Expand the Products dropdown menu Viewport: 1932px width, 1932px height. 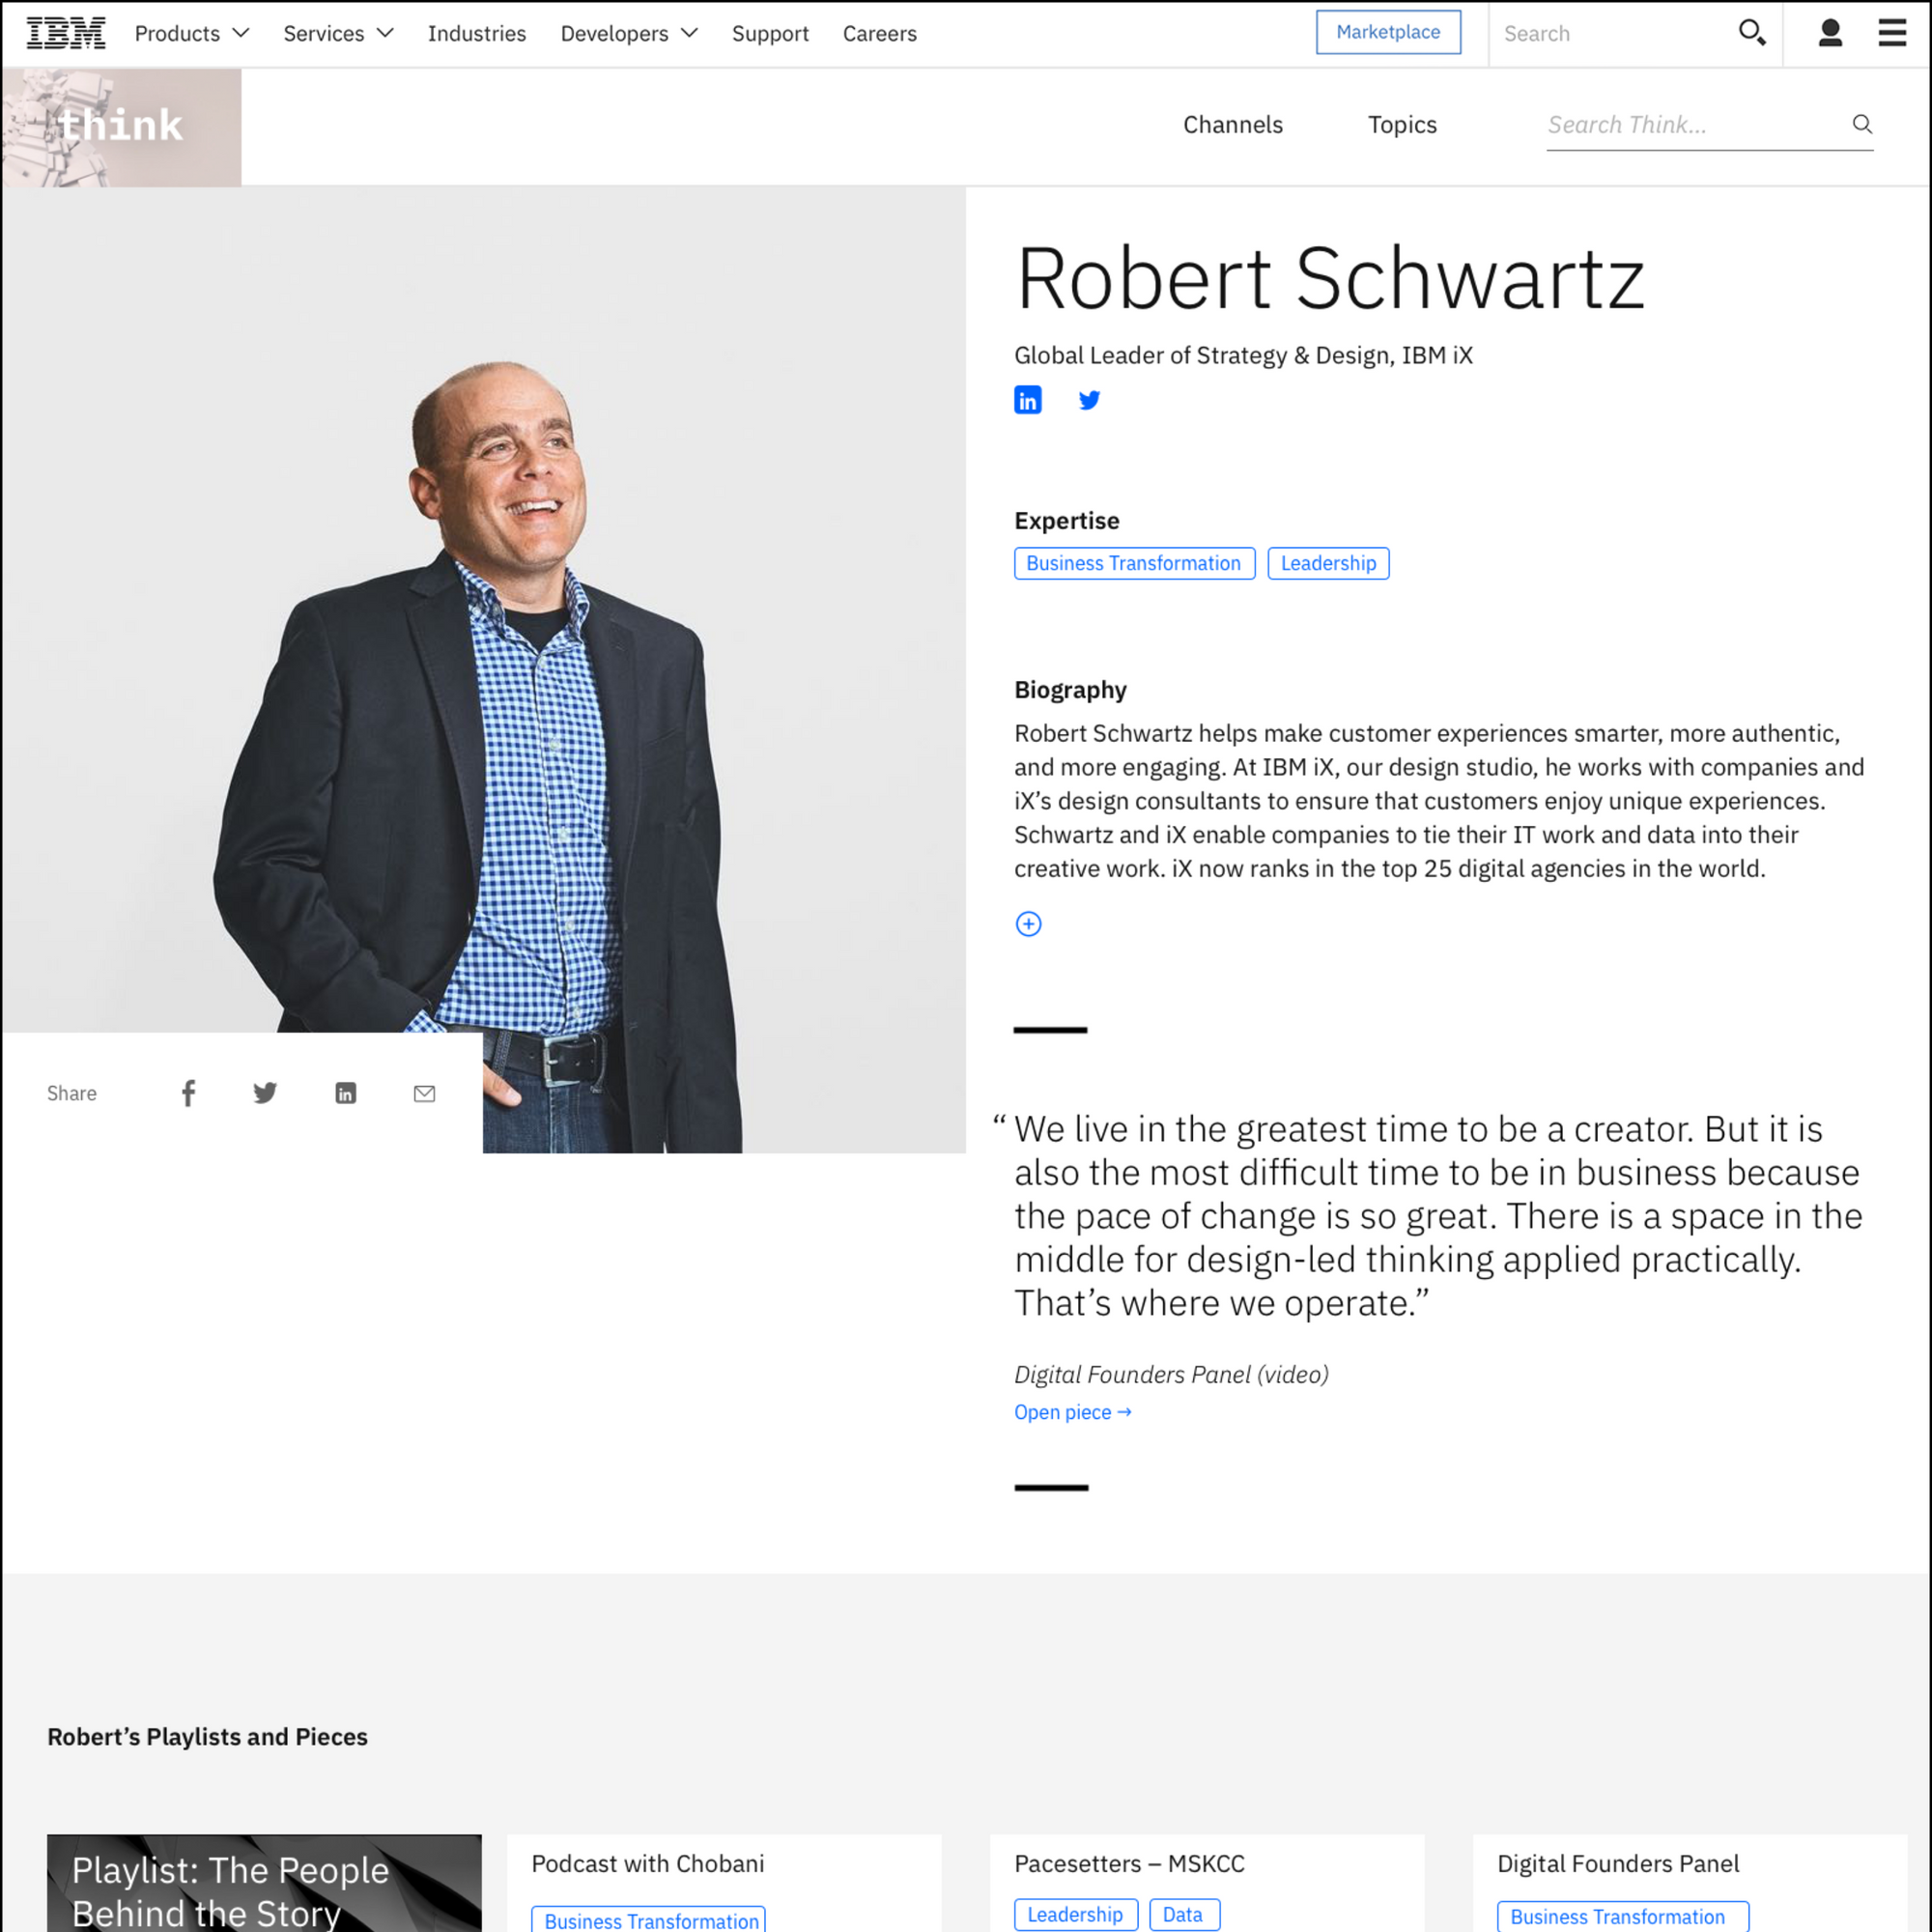[x=192, y=33]
